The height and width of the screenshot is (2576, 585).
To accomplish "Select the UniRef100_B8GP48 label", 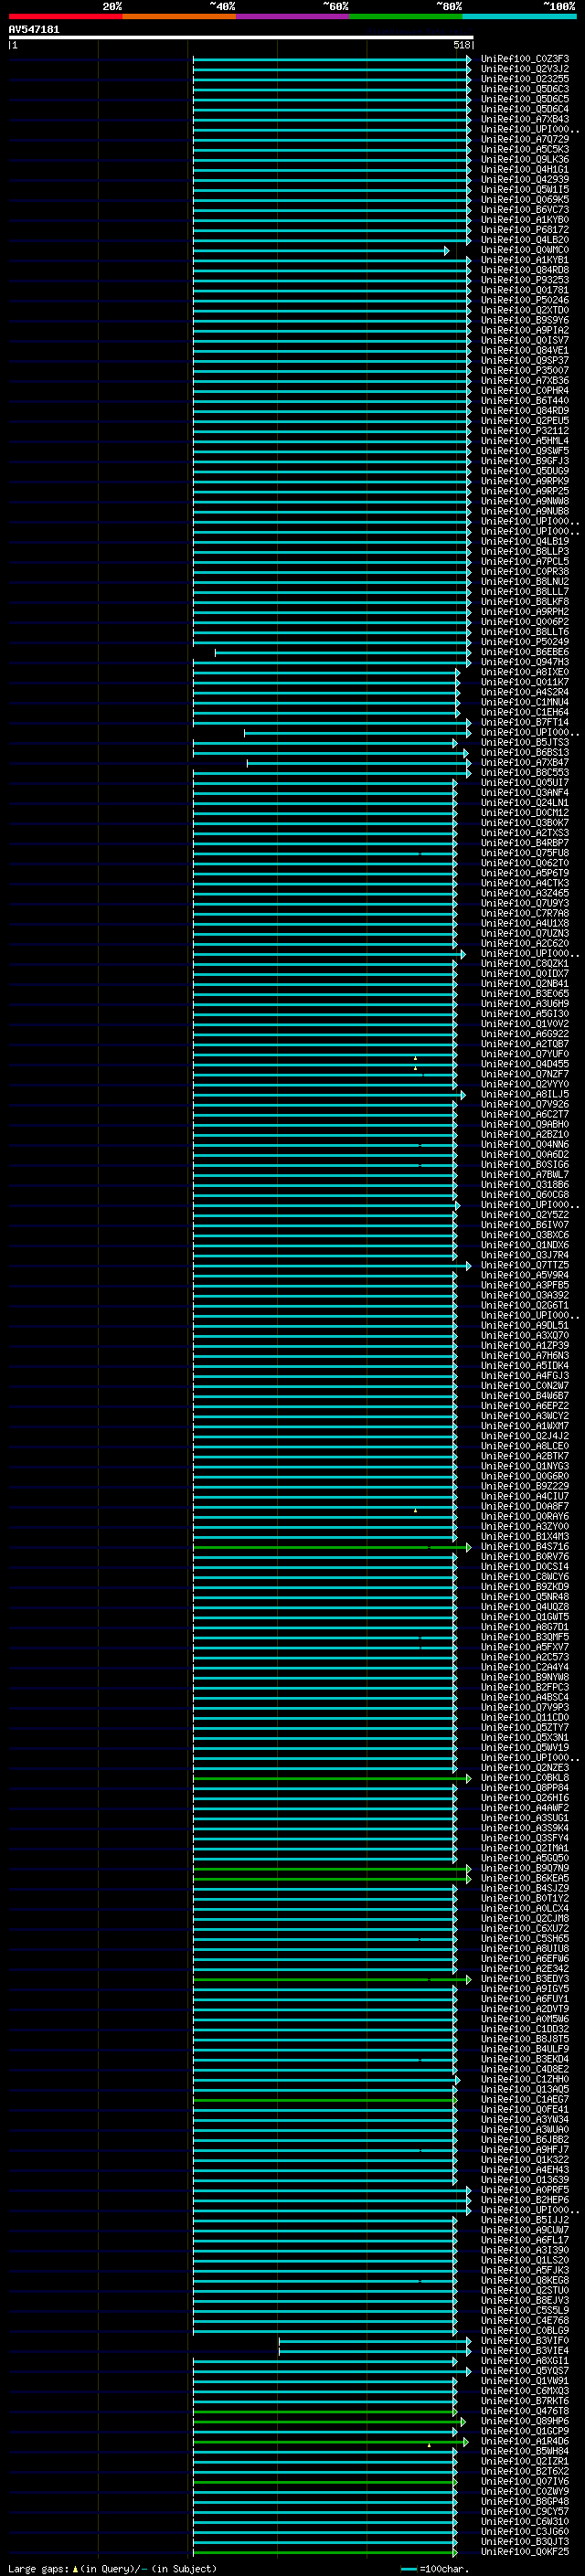I will pos(525,2502).
